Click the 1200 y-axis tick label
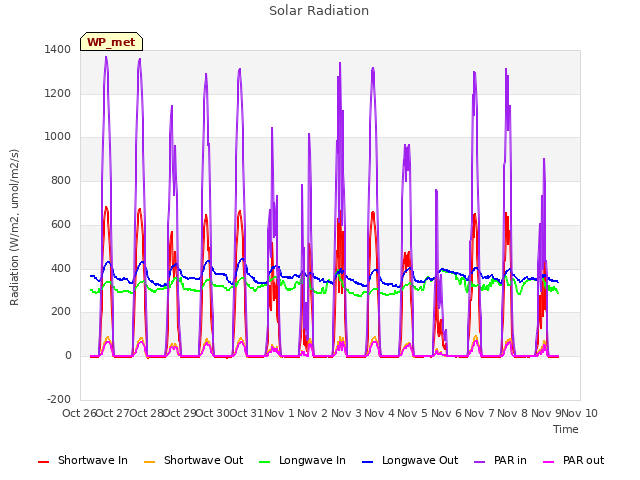The image size is (640, 480). point(58,93)
